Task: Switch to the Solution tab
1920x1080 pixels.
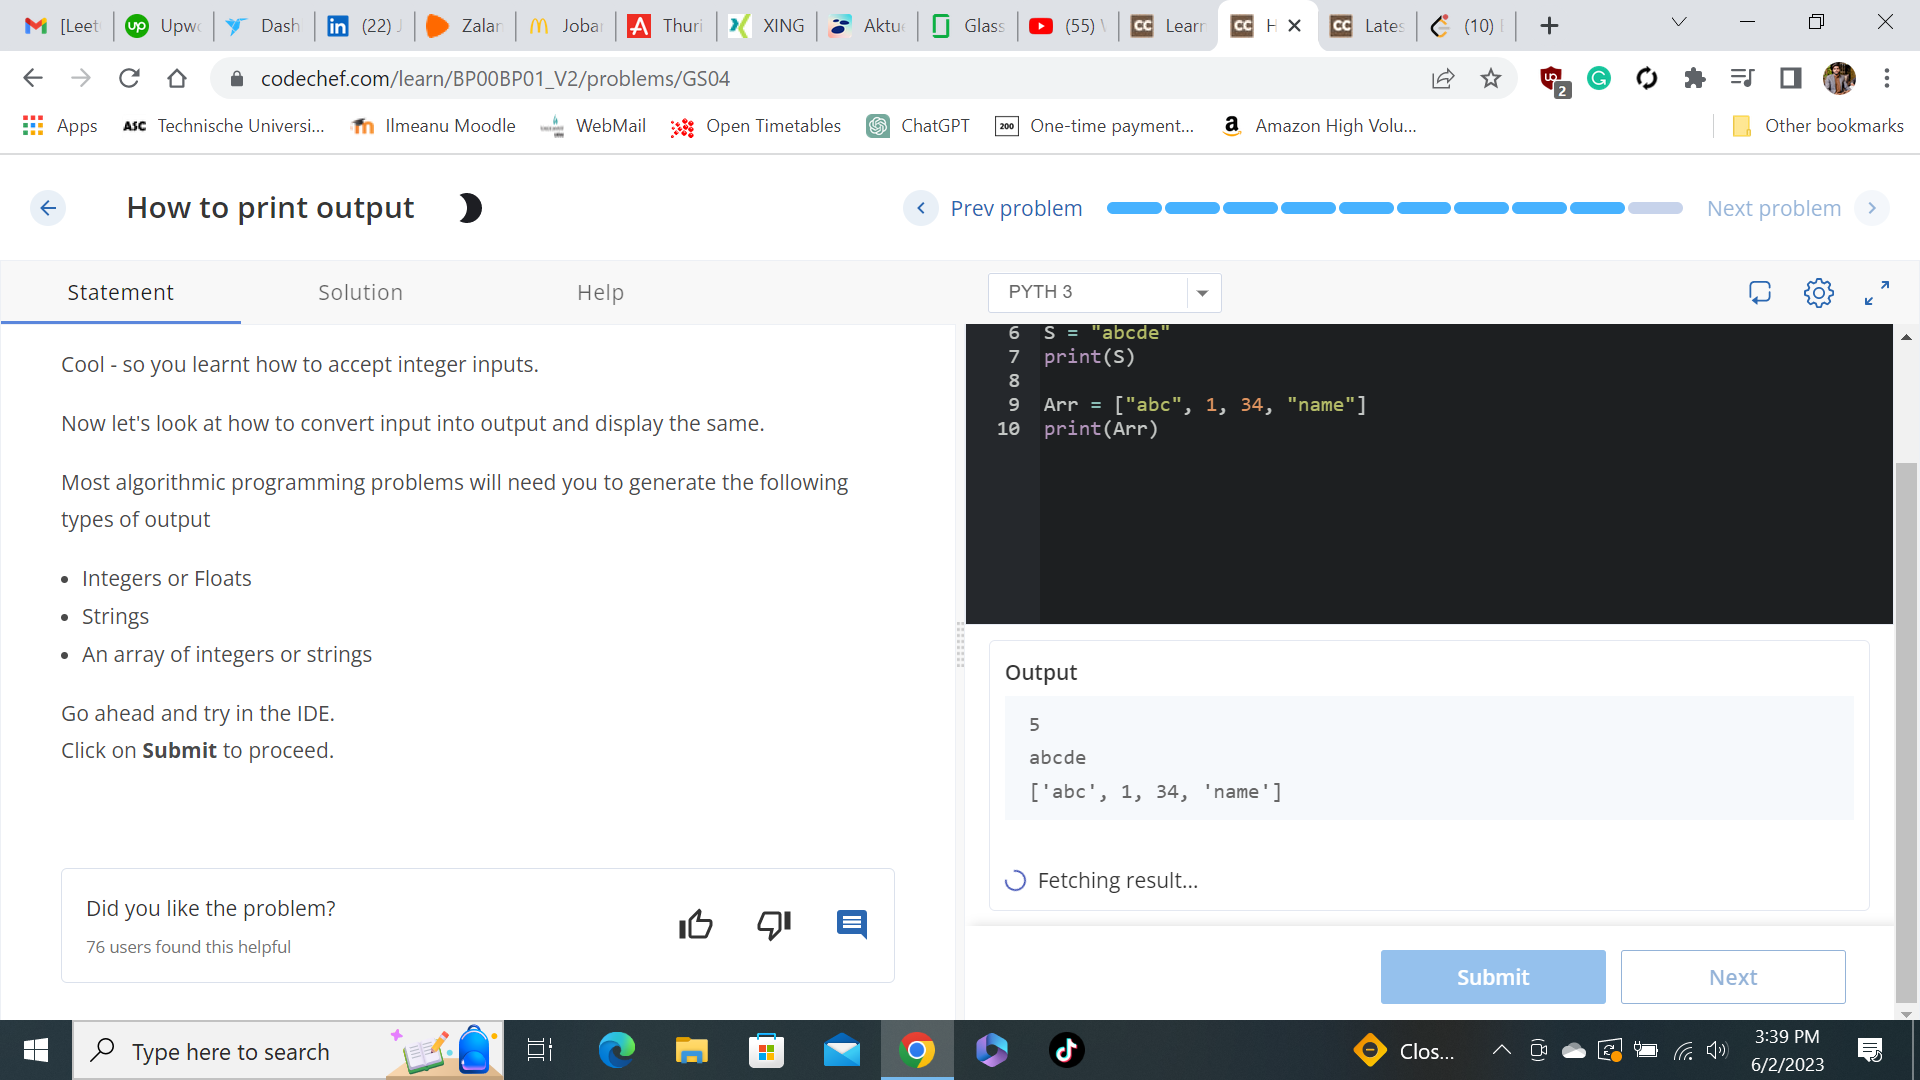Action: [x=360, y=292]
